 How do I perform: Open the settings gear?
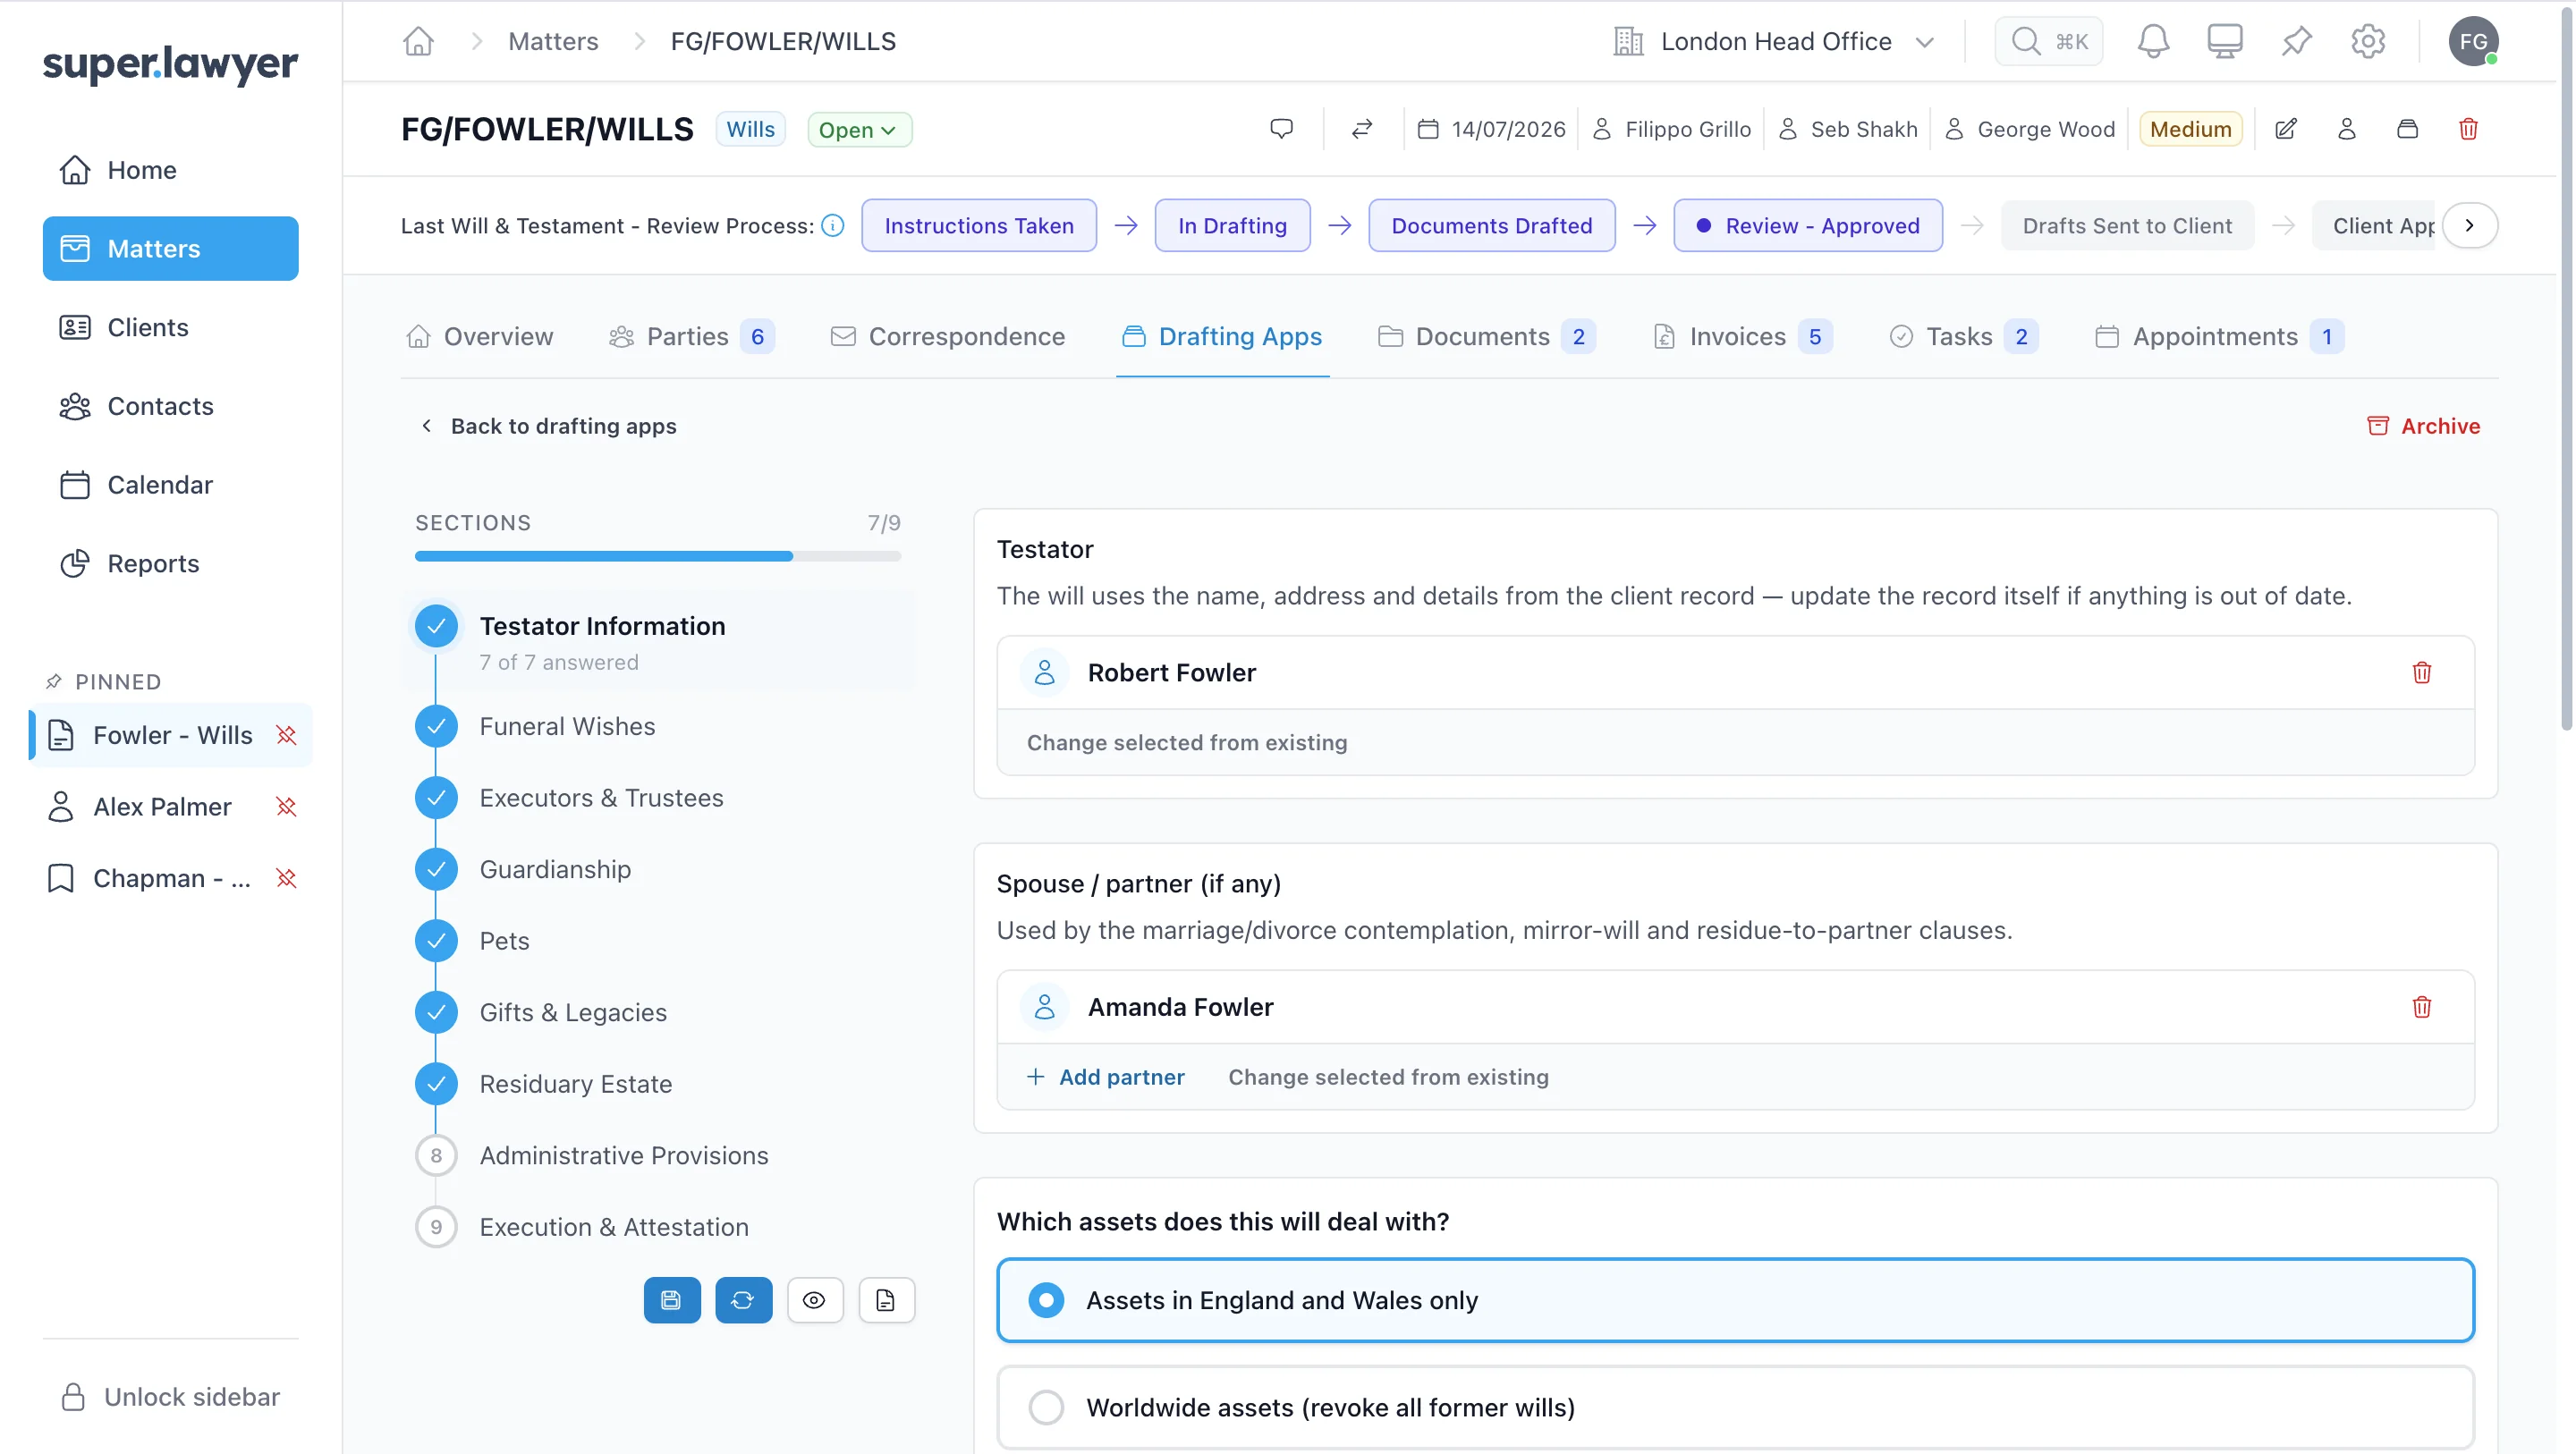(x=2368, y=41)
